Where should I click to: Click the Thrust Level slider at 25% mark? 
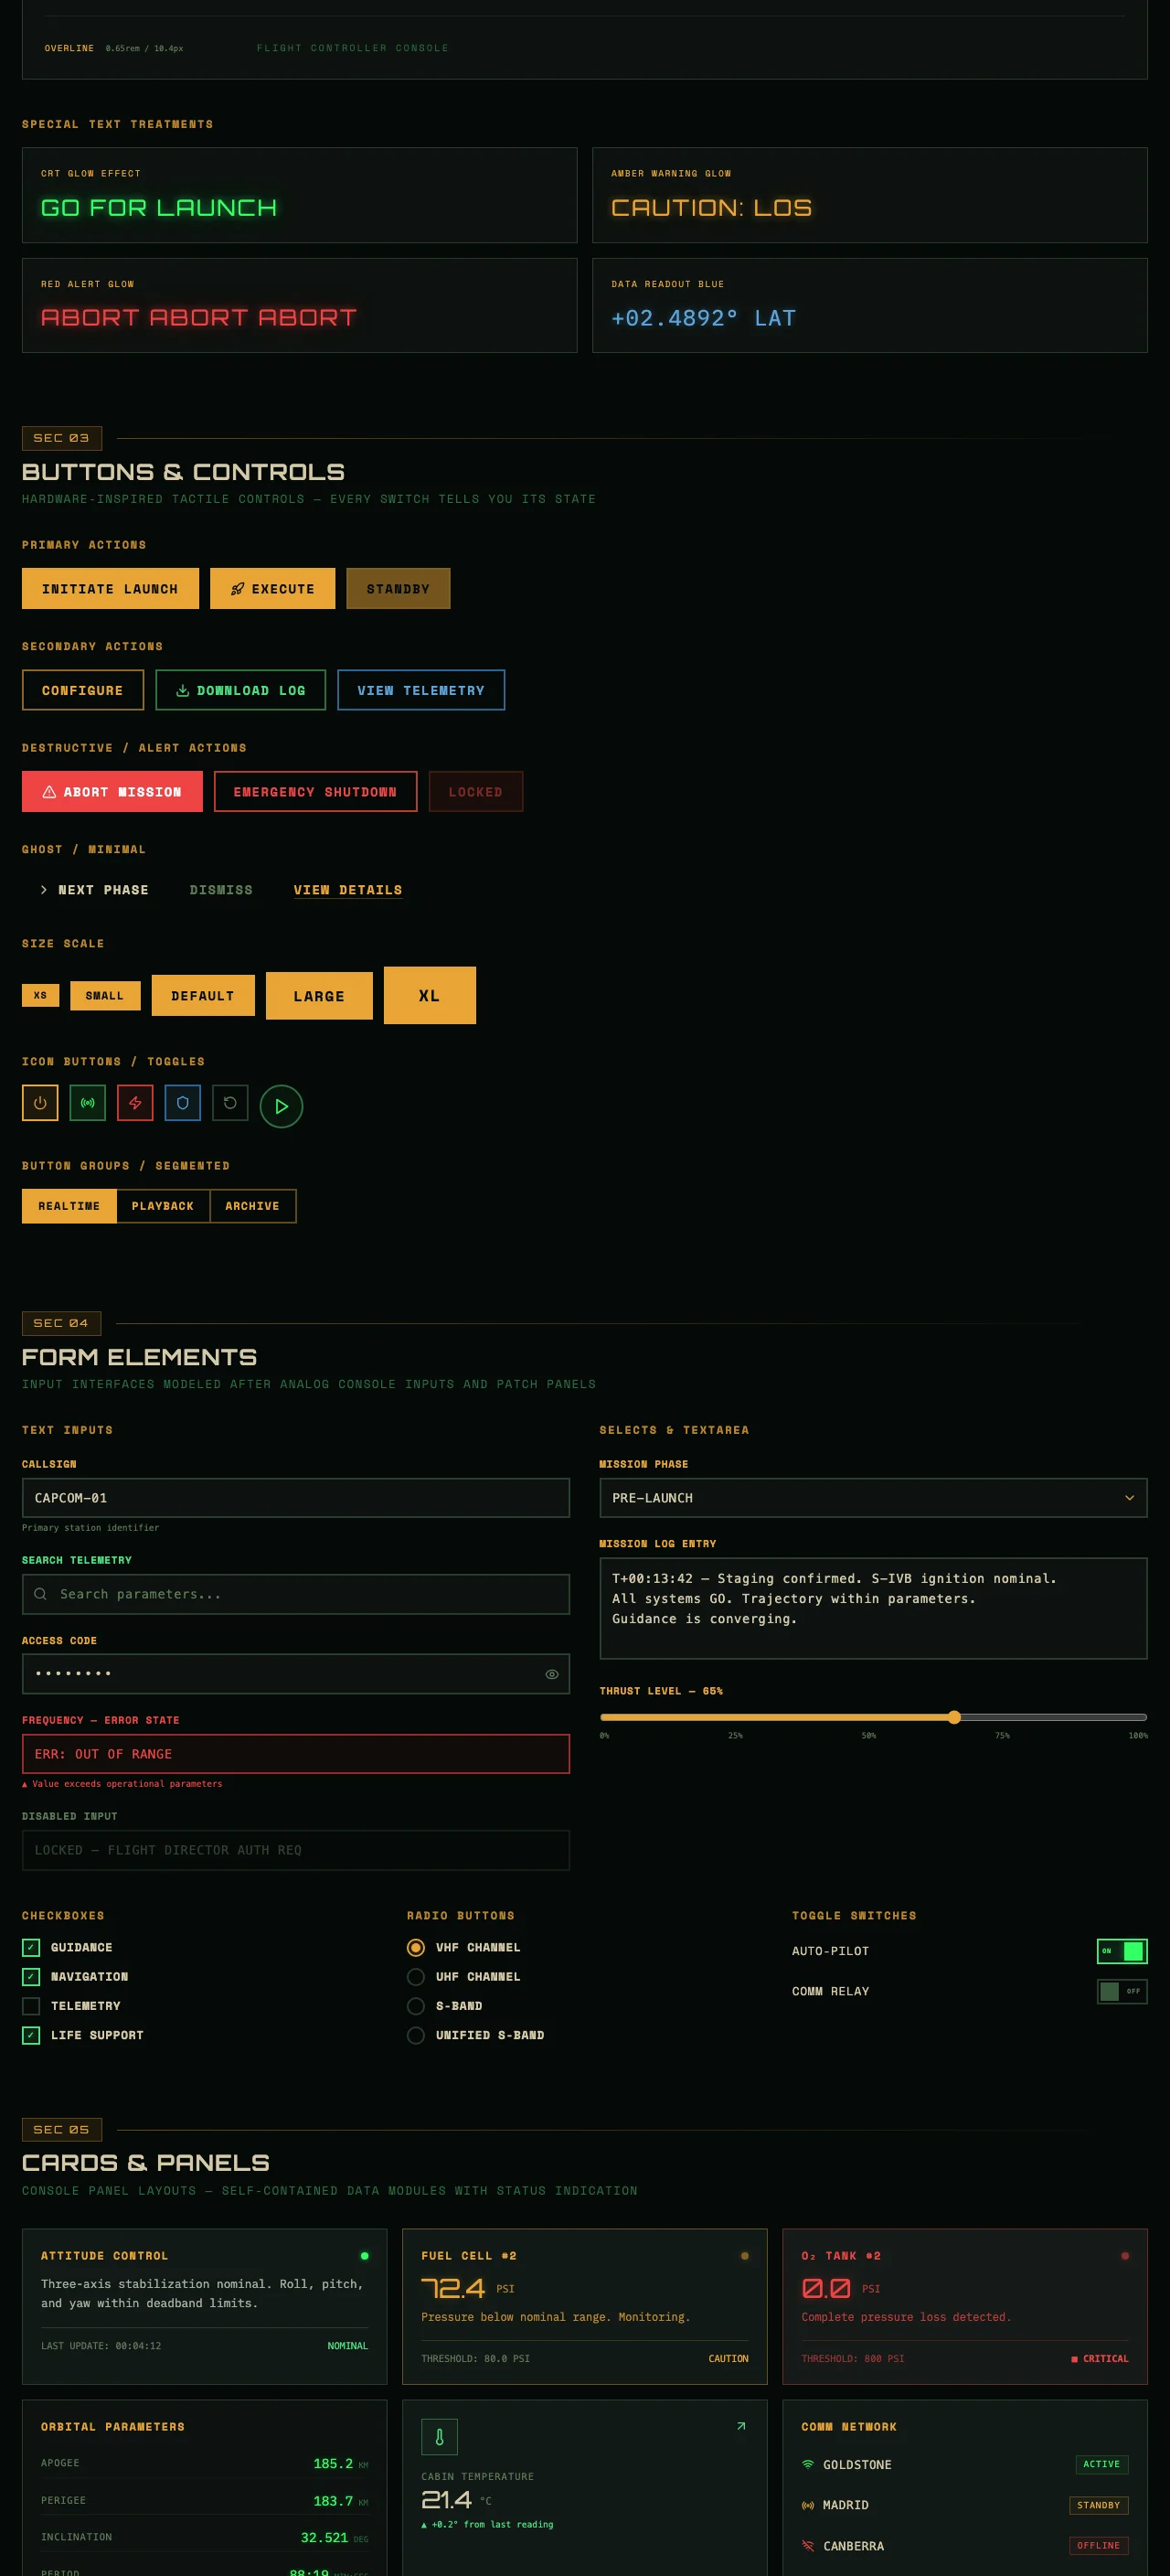[x=736, y=1717]
